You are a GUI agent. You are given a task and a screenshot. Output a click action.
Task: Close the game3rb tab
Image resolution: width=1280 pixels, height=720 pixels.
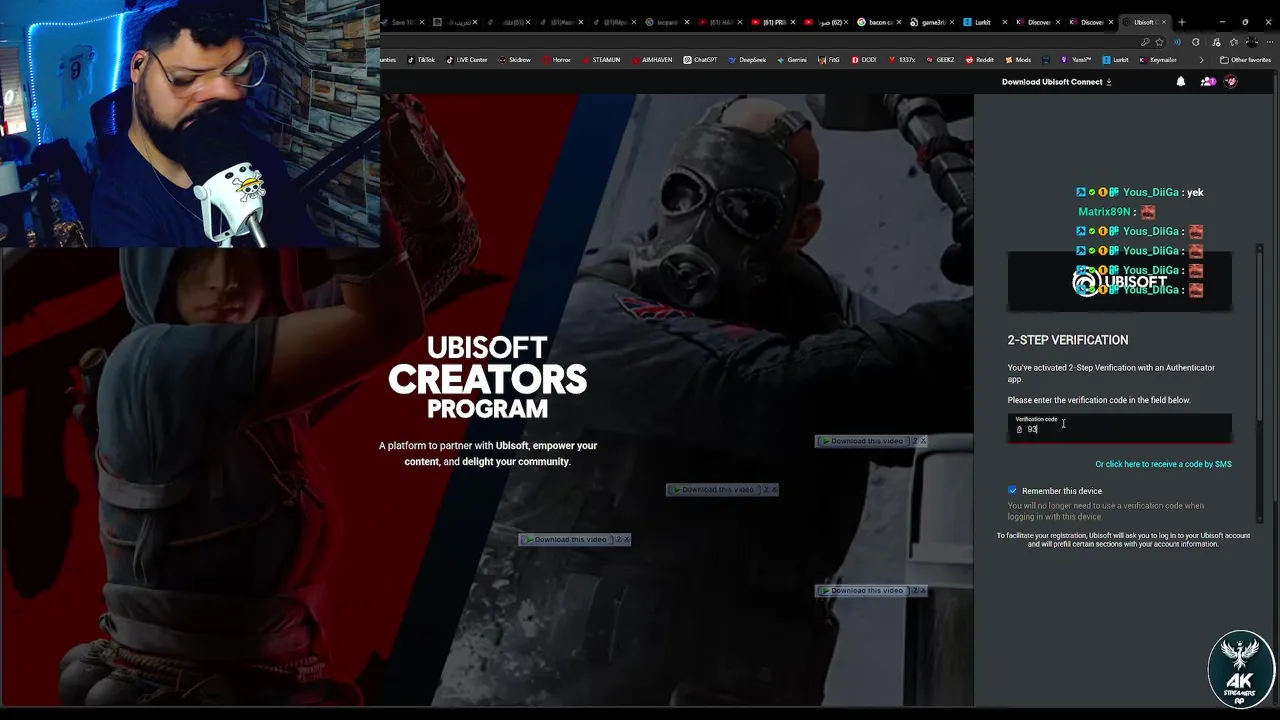[x=952, y=22]
